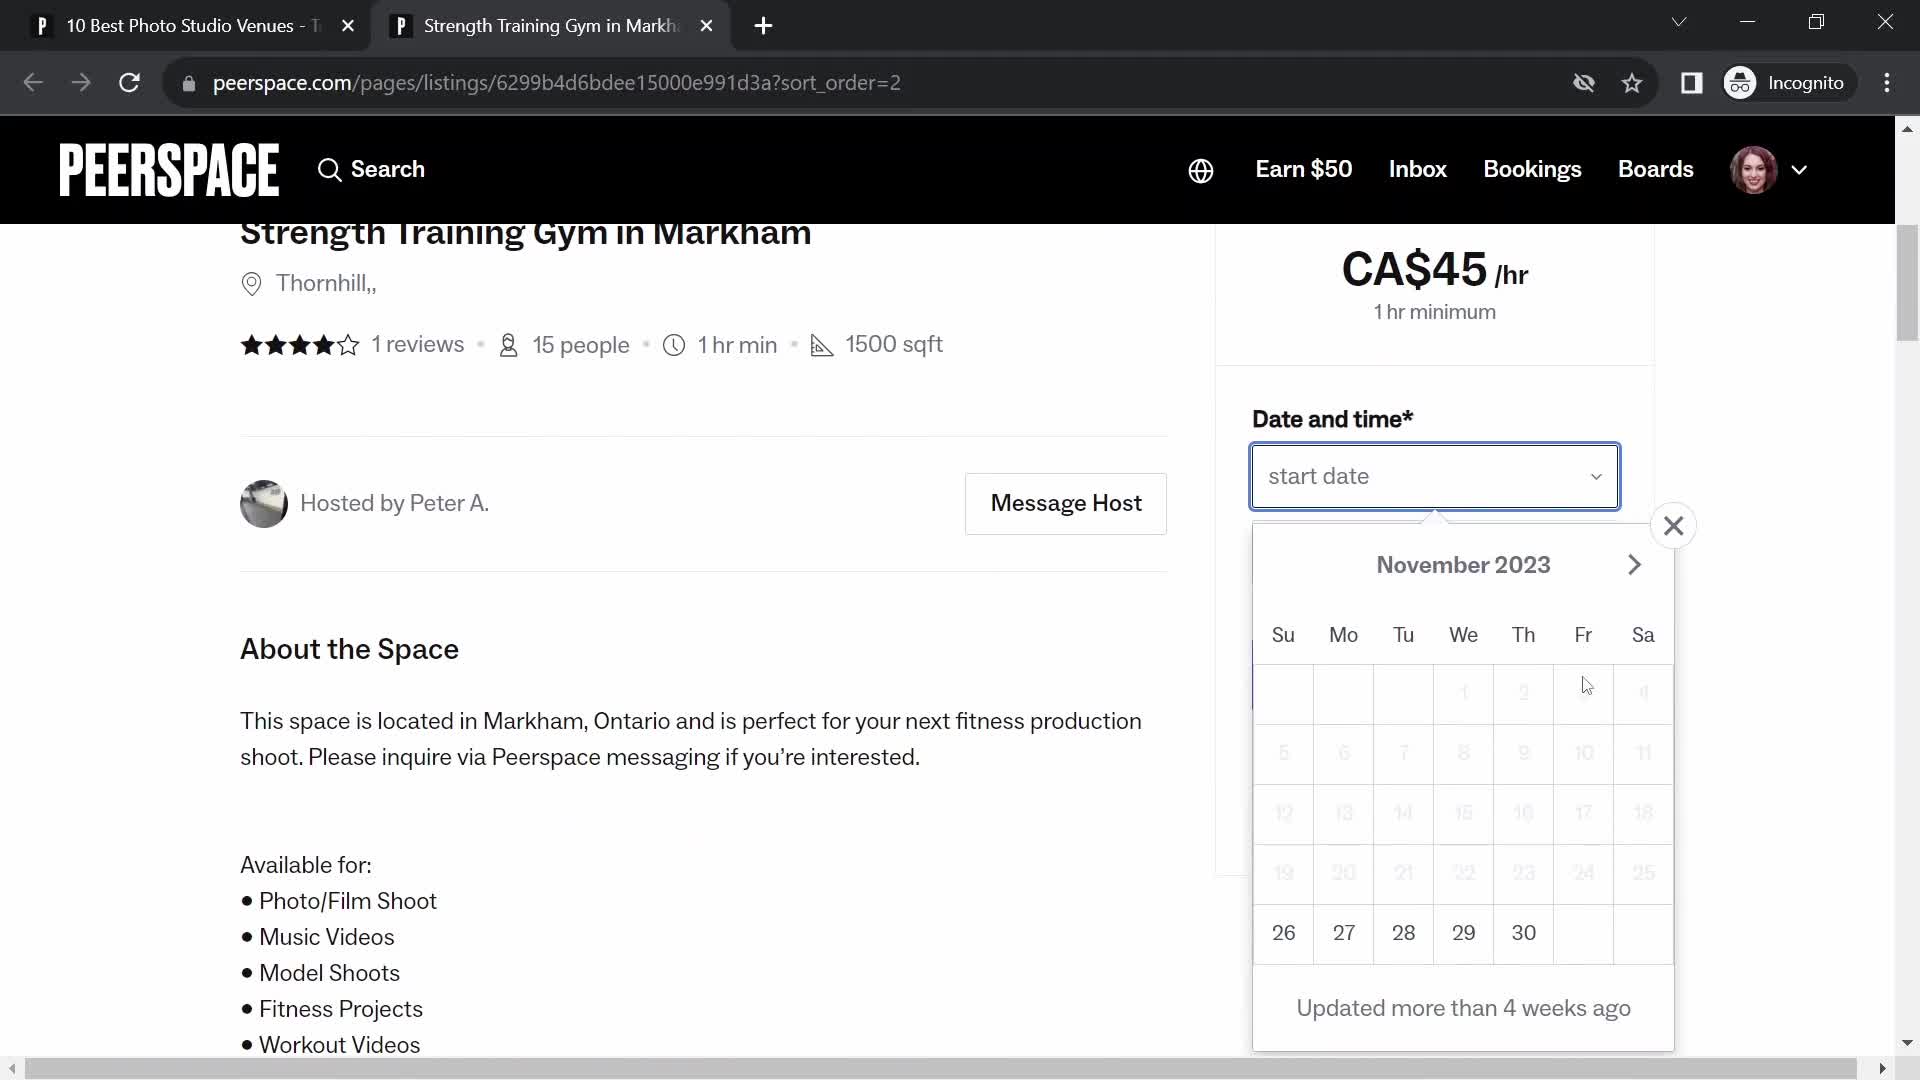This screenshot has width=1920, height=1080.
Task: Click the Peerspace home logo icon
Action: click(x=169, y=169)
